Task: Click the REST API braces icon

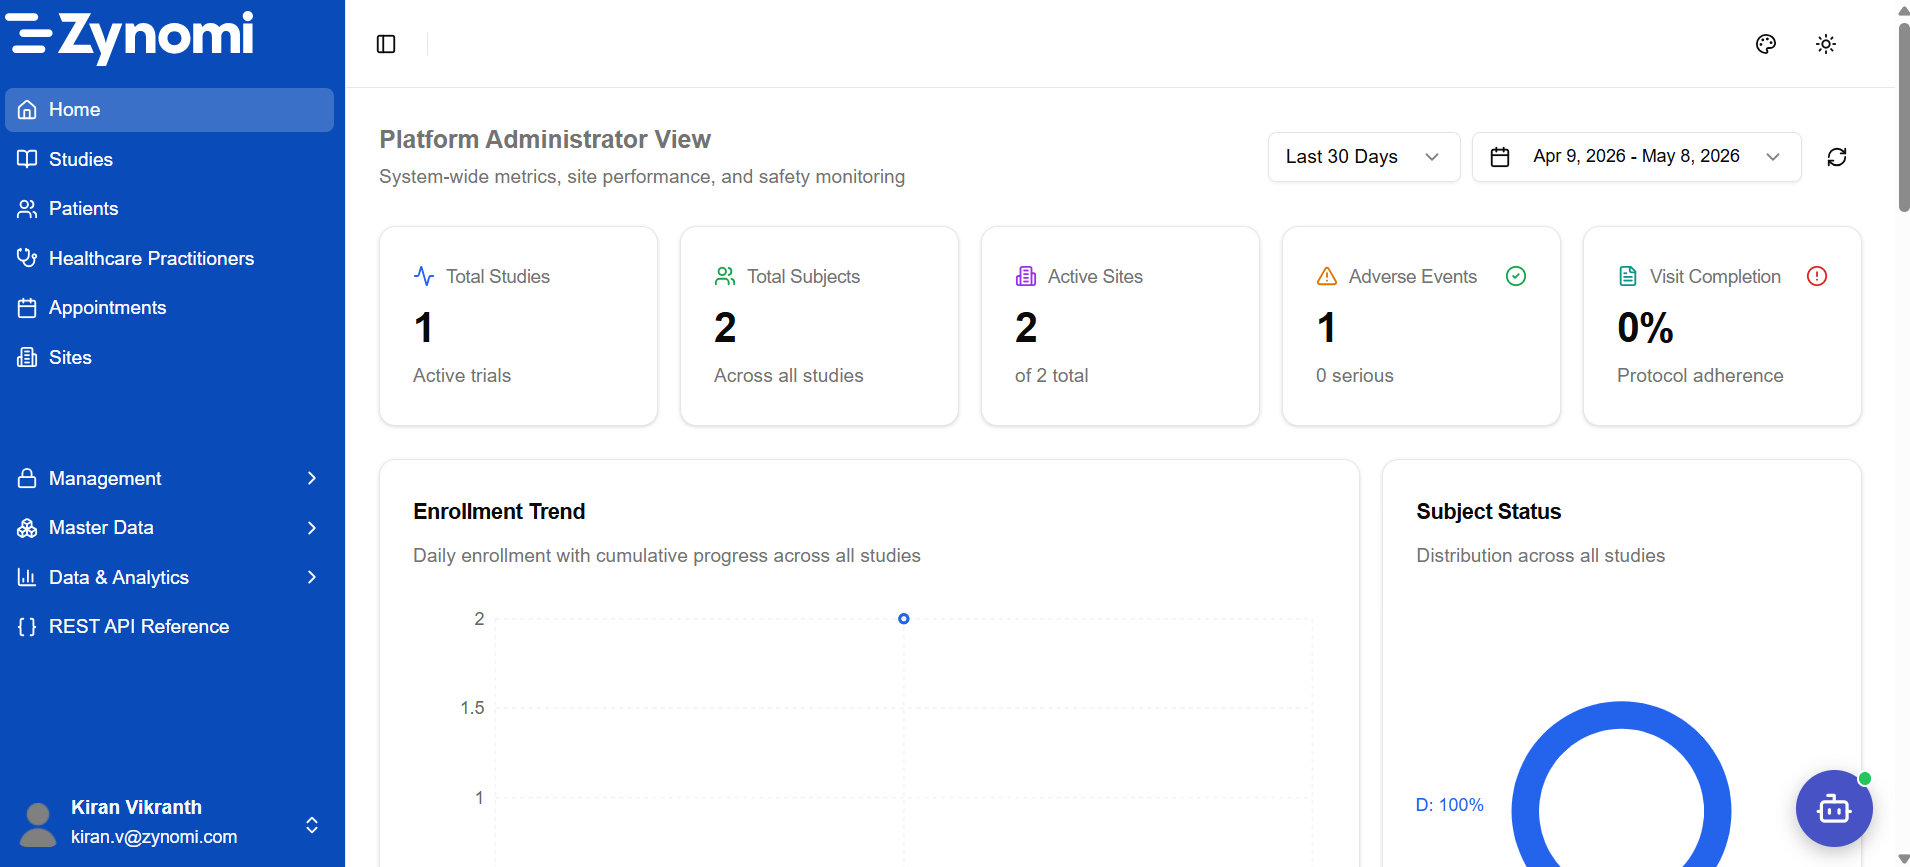Action: 27,627
